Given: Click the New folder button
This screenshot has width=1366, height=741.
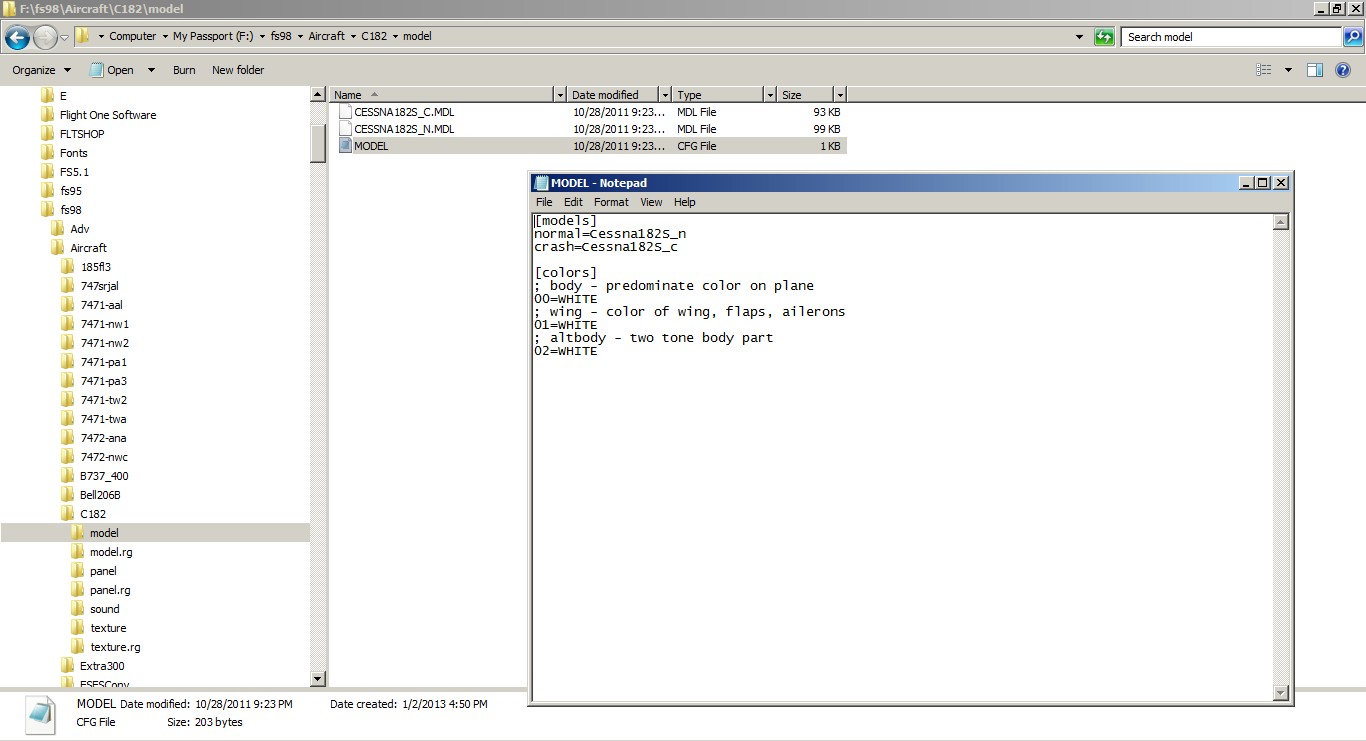Looking at the screenshot, I should [238, 70].
